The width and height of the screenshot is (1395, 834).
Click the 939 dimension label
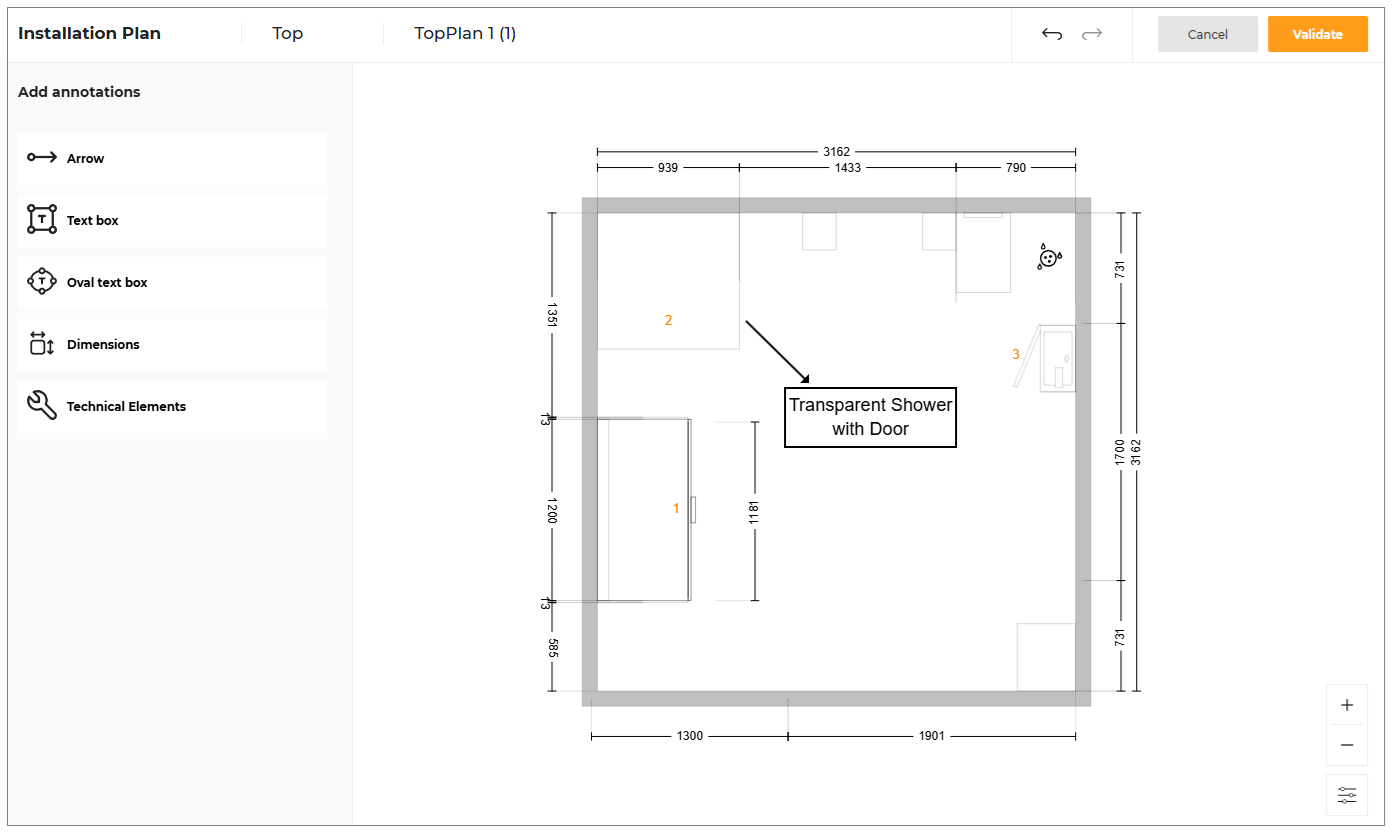[x=668, y=168]
